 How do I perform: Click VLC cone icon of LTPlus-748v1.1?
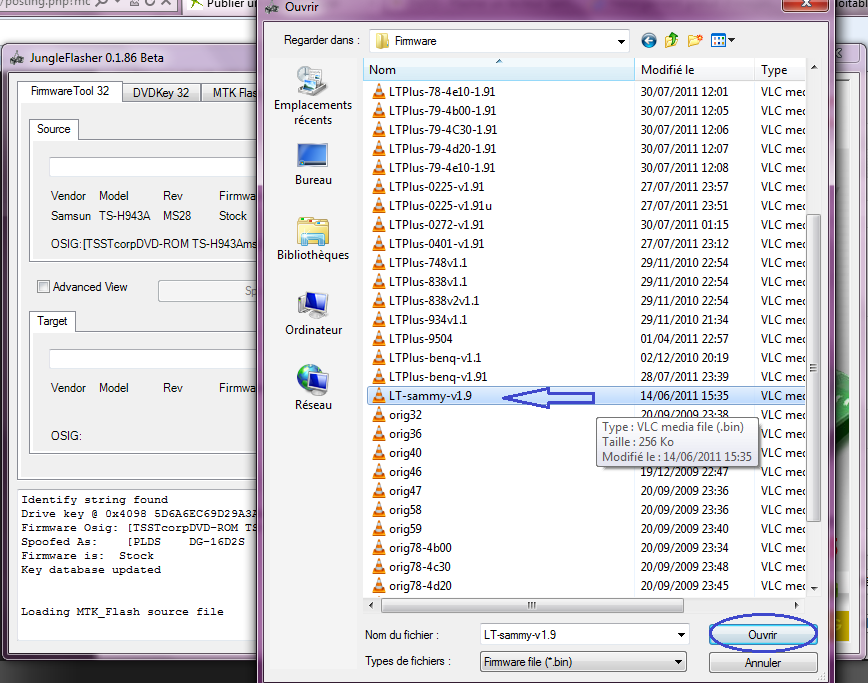(379, 262)
